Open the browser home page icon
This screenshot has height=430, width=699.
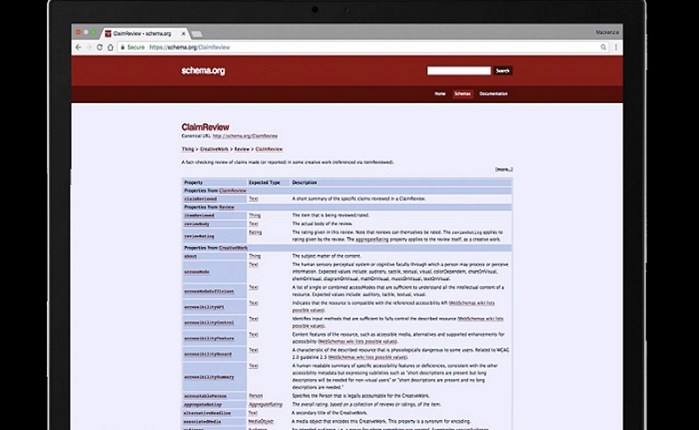(x=110, y=47)
